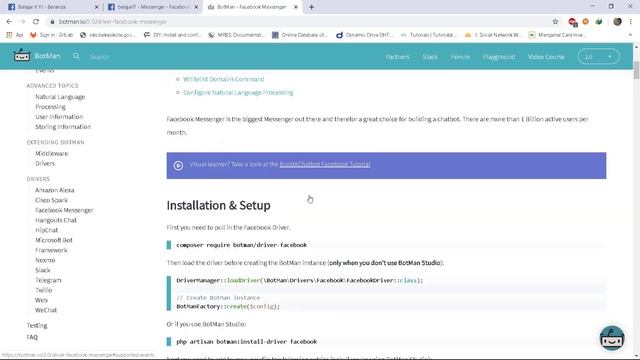This screenshot has height=360, width=640.
Task: Select Hangouts Chat driver in sidebar
Action: [56, 220]
